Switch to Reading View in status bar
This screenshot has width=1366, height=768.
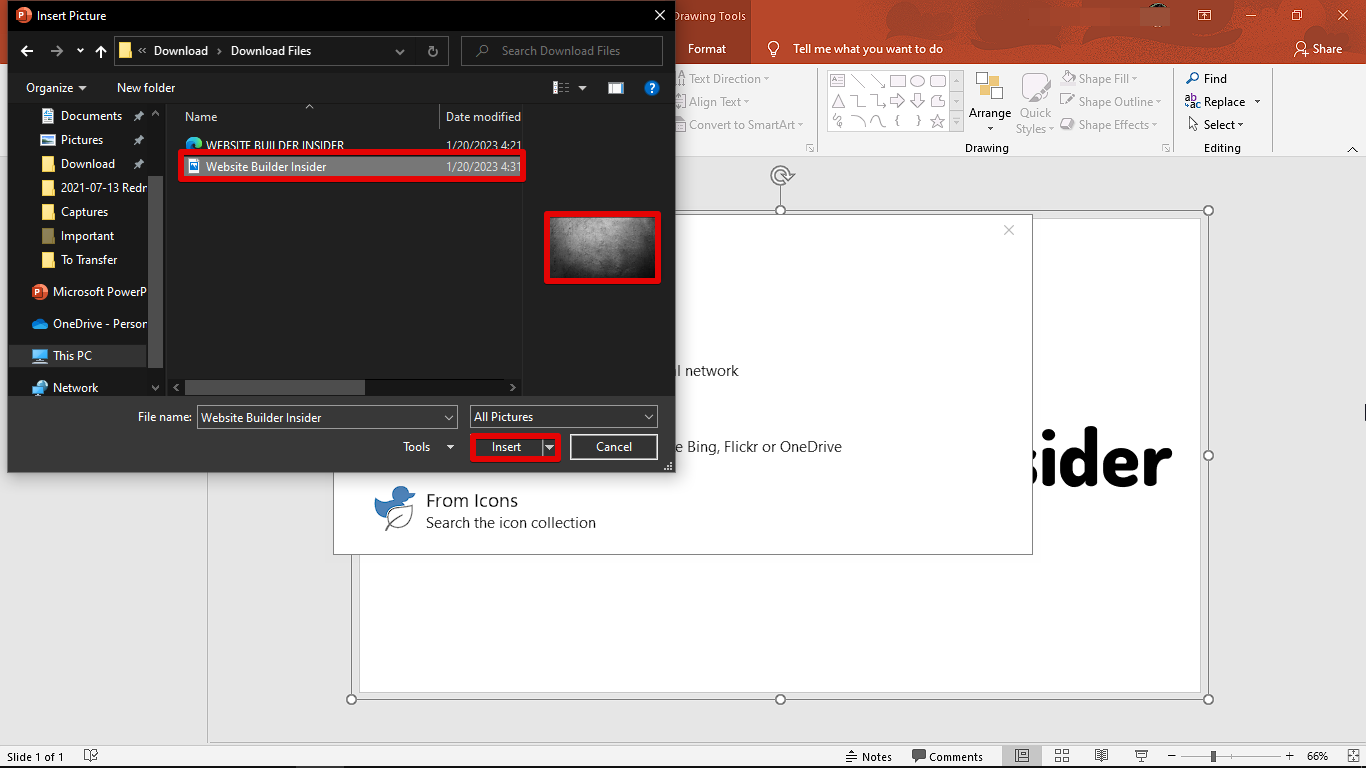point(1101,756)
